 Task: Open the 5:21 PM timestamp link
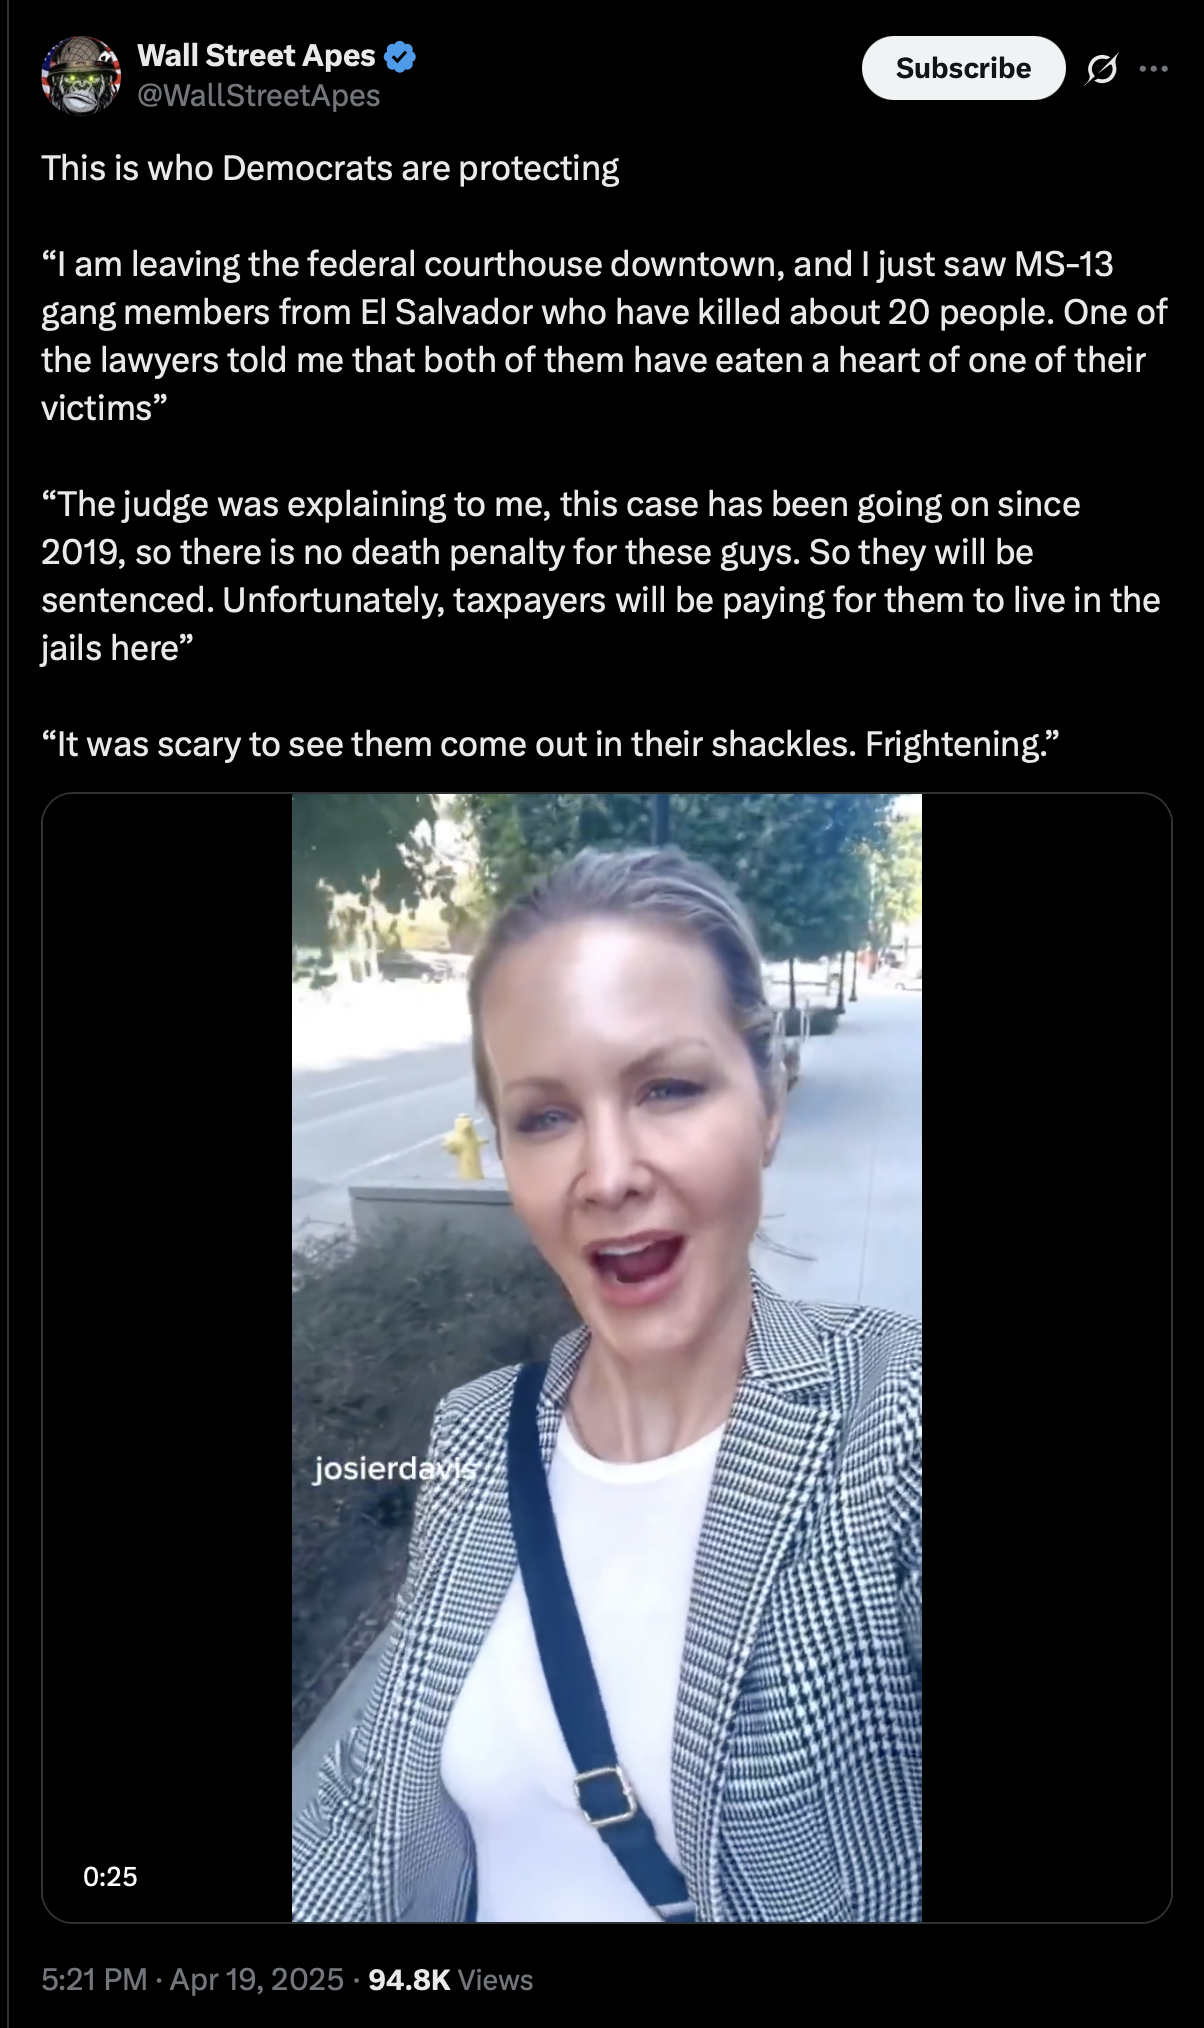94,1979
